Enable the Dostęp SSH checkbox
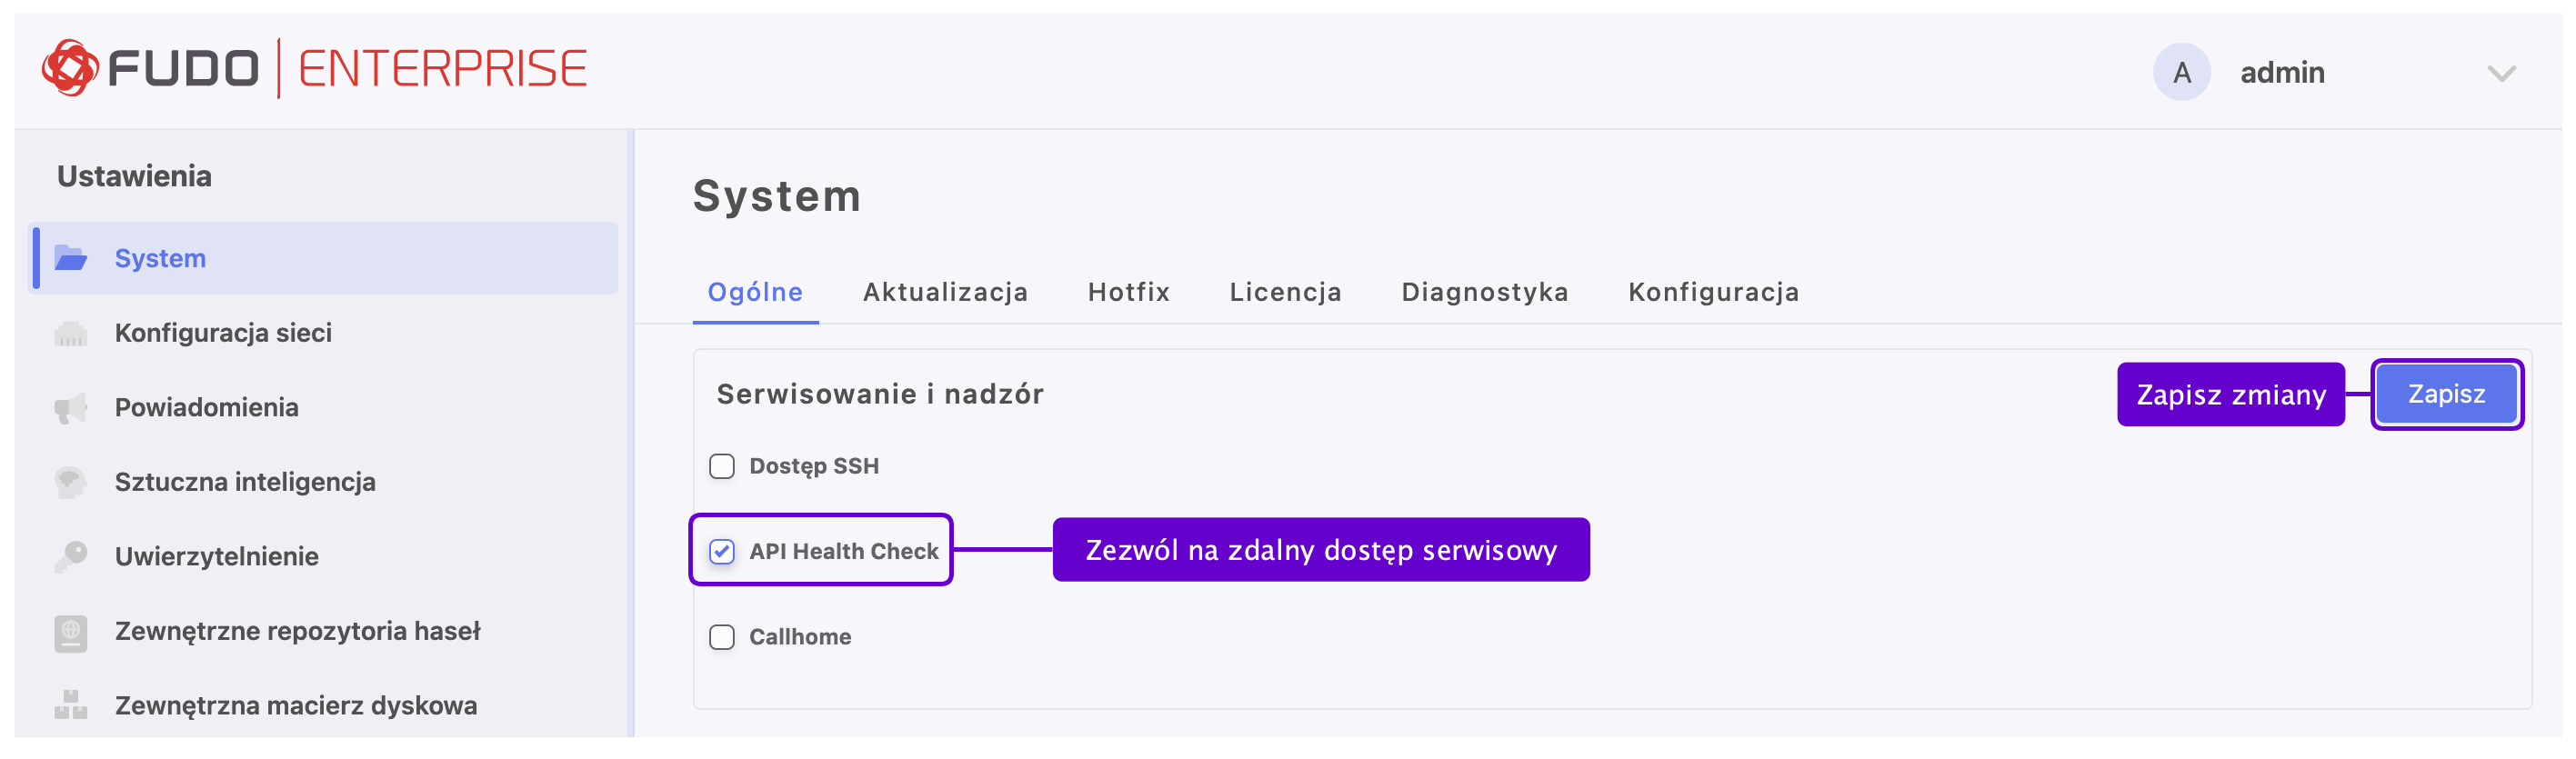 (x=721, y=467)
